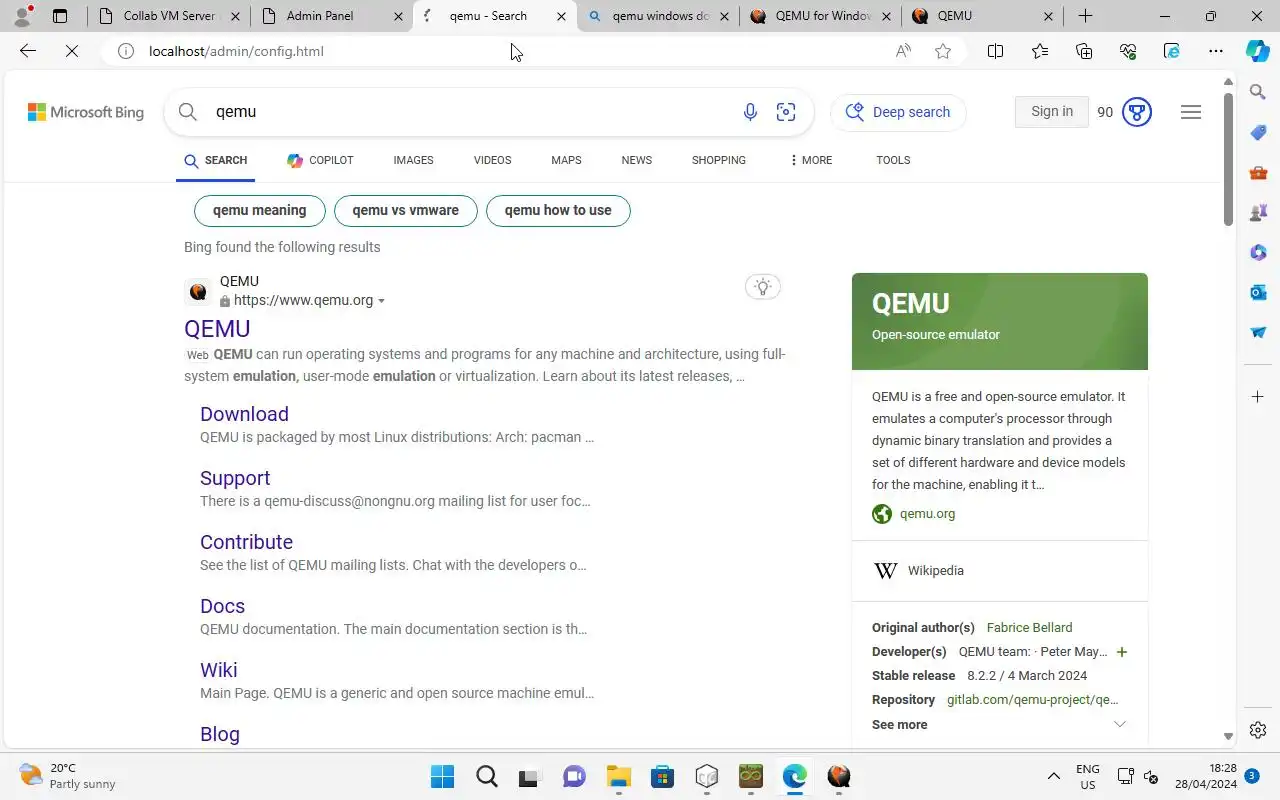
Task: Open sidebar settings gear
Action: (x=1258, y=730)
